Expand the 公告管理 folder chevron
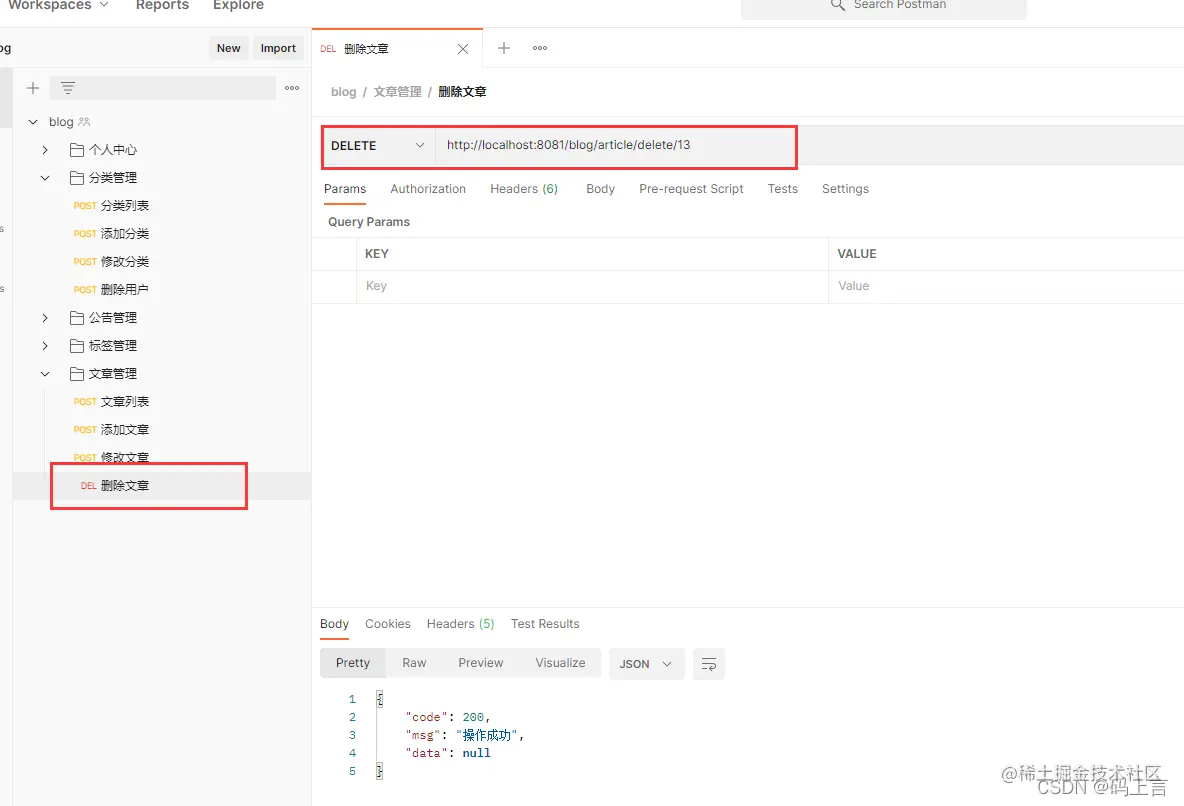This screenshot has width=1184, height=806. (45, 317)
